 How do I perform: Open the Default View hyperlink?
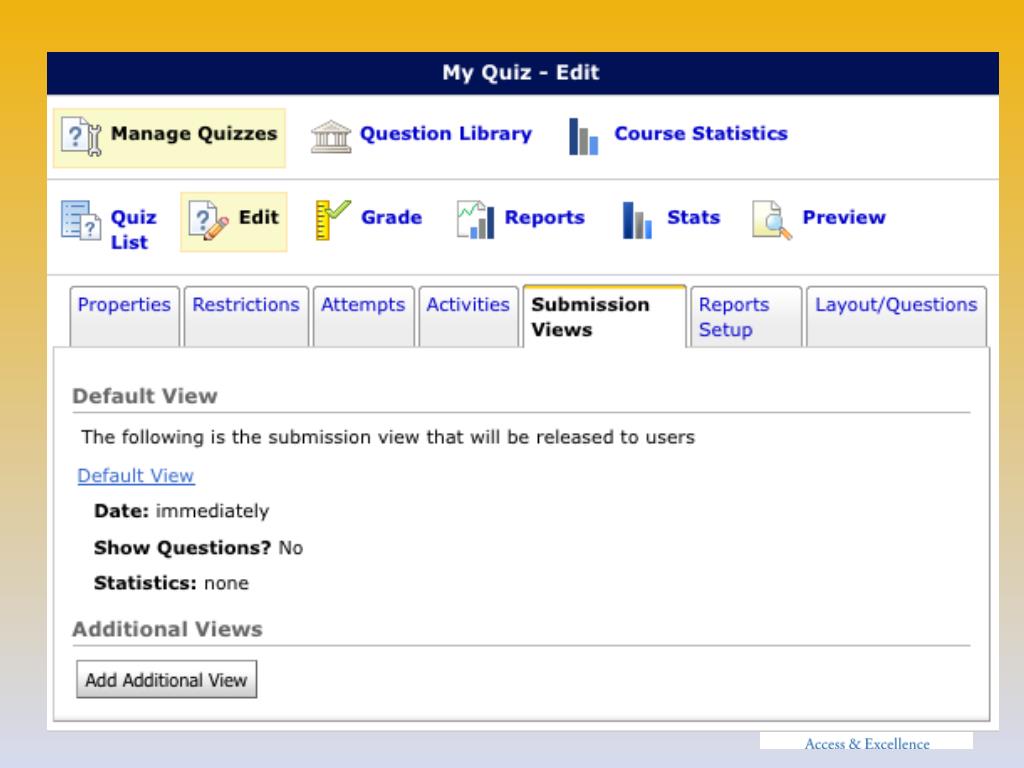pos(136,475)
